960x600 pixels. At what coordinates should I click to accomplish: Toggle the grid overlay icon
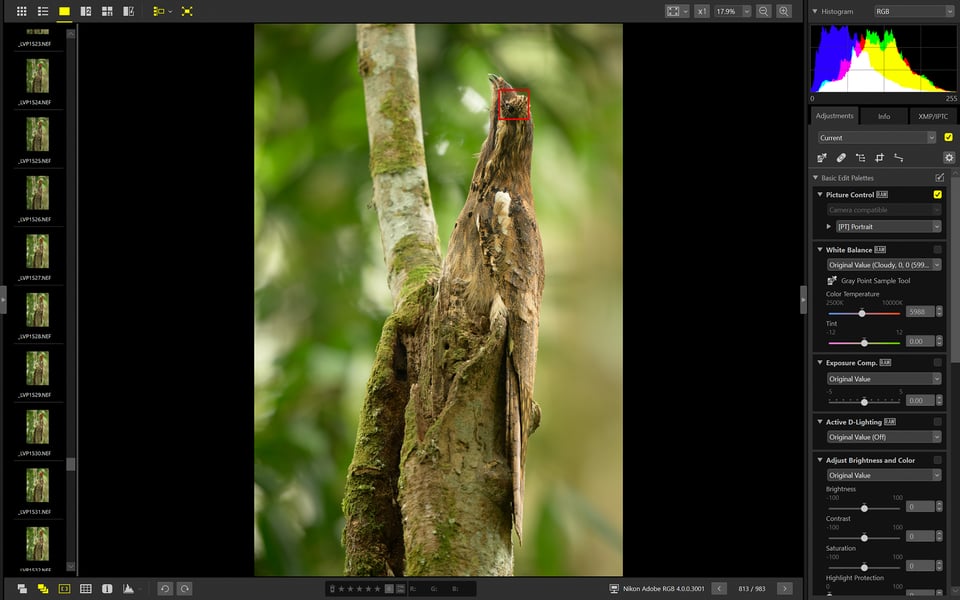click(86, 588)
